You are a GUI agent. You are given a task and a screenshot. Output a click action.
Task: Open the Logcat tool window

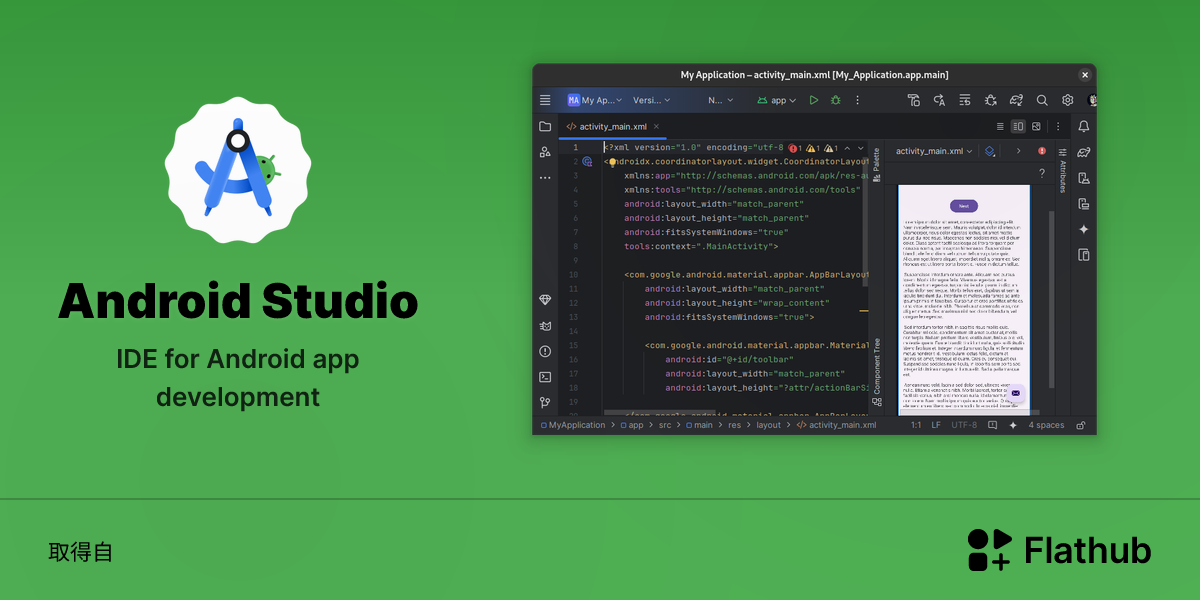(x=545, y=326)
